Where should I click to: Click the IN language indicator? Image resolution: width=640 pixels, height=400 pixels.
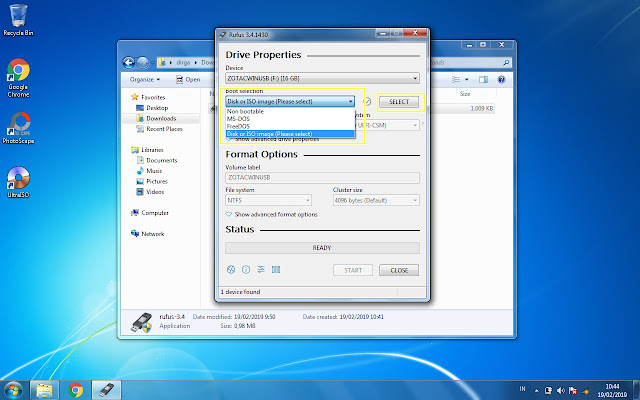tap(522, 389)
